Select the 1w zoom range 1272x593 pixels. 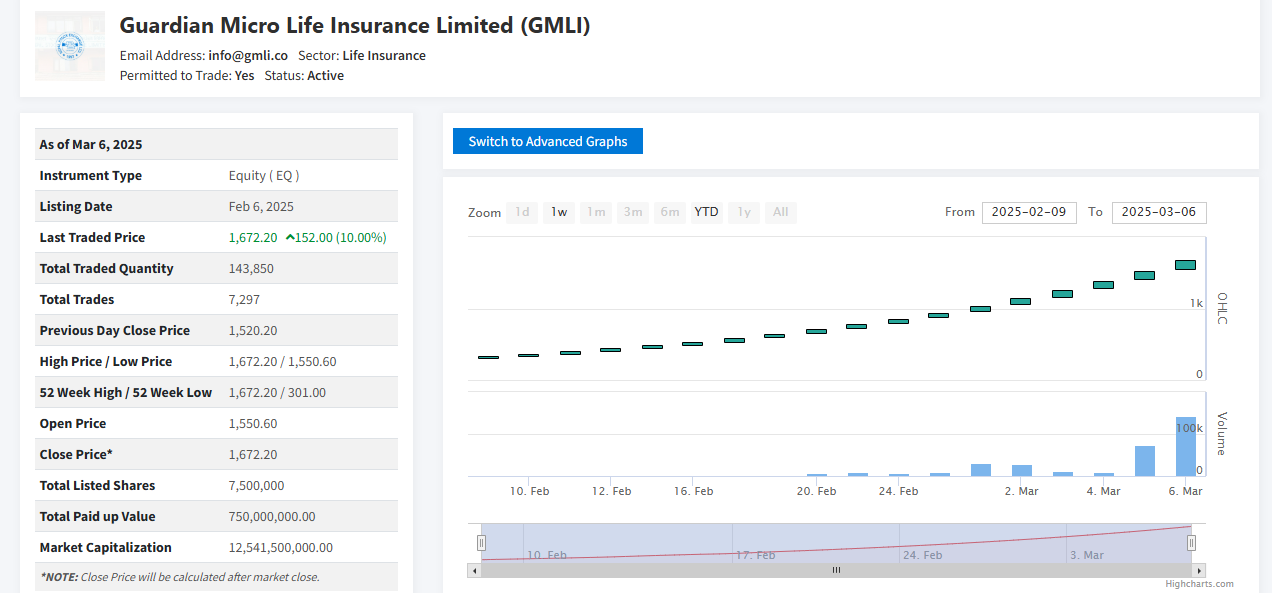(x=559, y=212)
